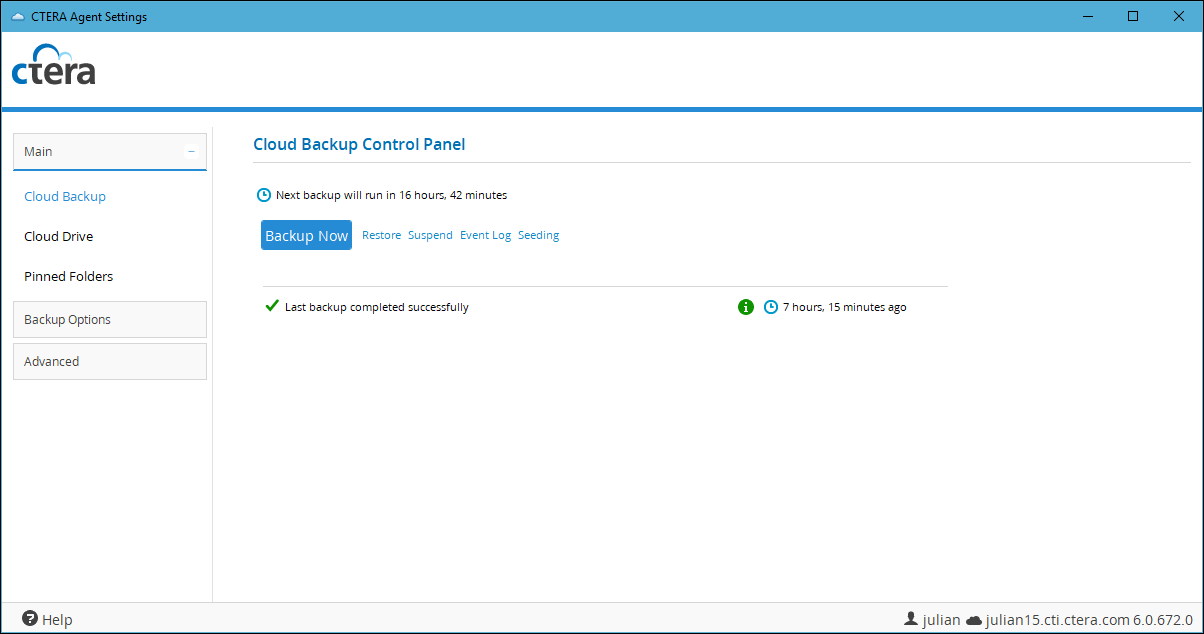Click the clock icon next to 'Next backup will run'

tap(264, 195)
